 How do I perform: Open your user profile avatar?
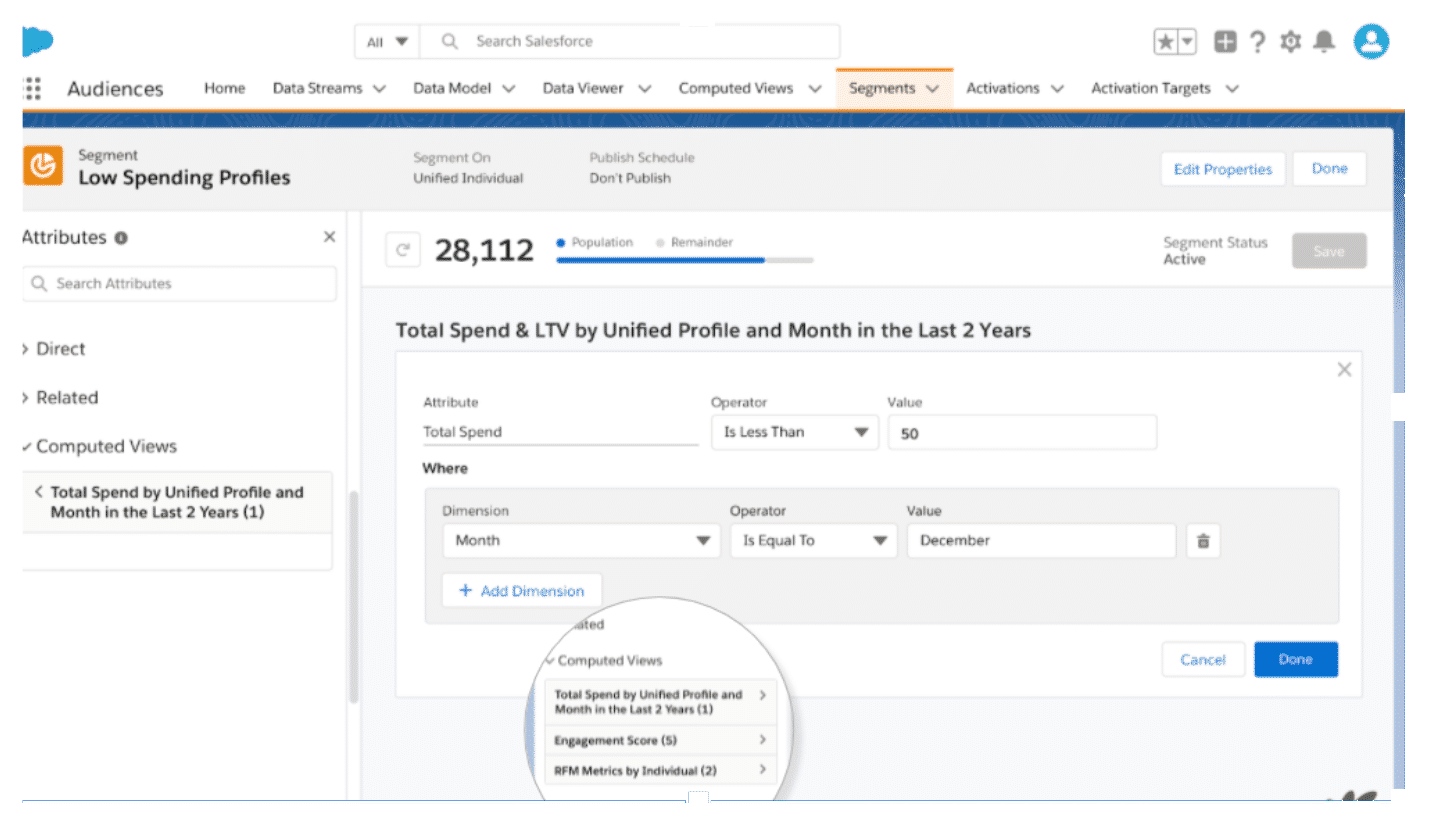[x=1370, y=41]
